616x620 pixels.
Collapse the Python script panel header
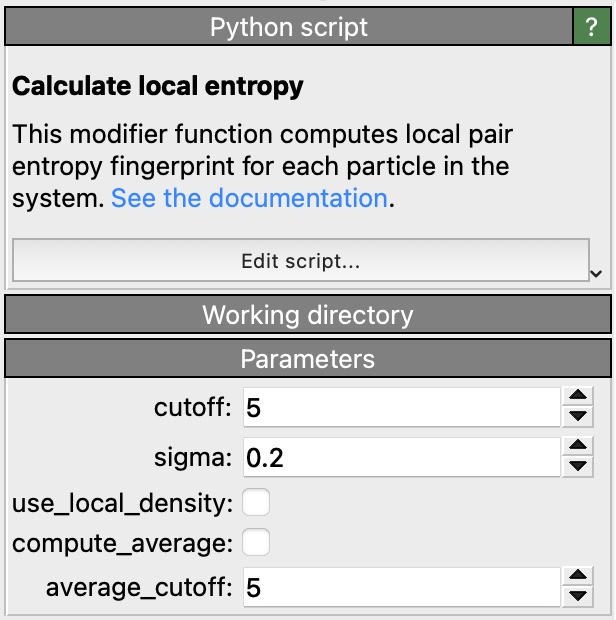pyautogui.click(x=288, y=27)
